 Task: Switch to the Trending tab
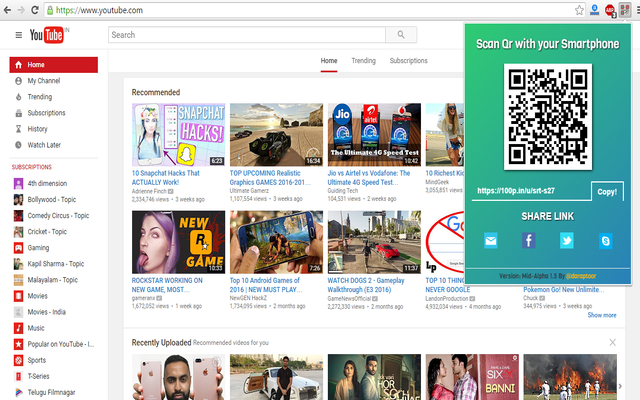[364, 61]
